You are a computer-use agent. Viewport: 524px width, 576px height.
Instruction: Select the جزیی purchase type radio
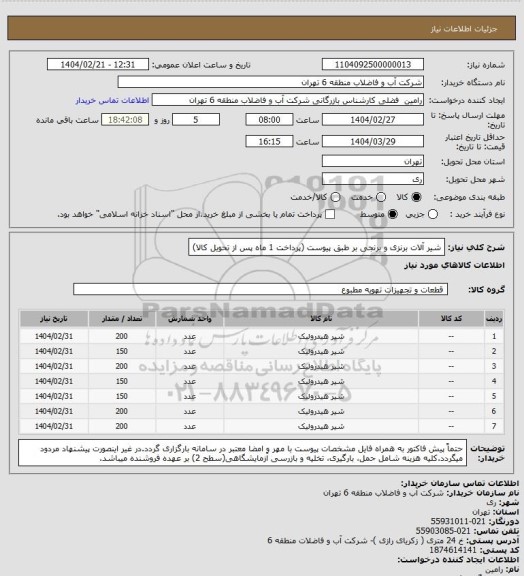433,214
